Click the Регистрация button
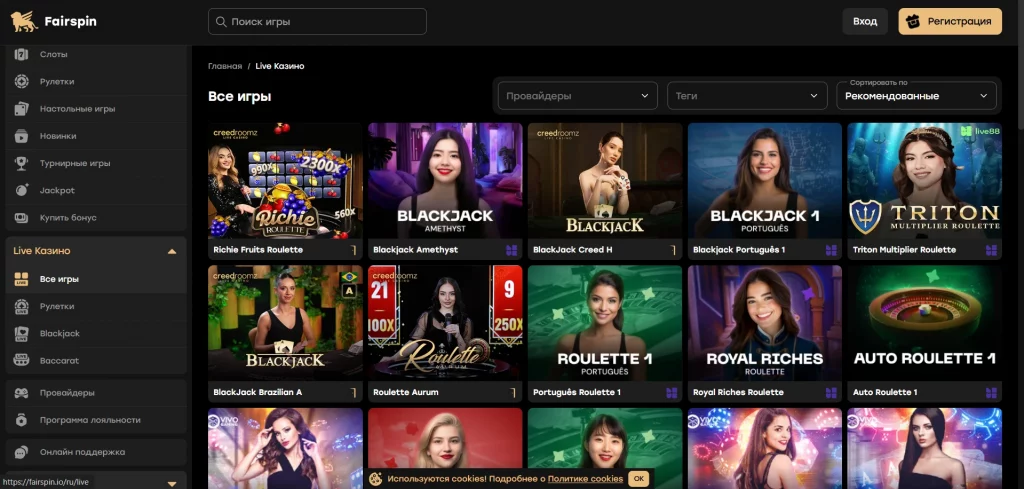Screen dimensions: 1024x489 pyautogui.click(x=950, y=22)
